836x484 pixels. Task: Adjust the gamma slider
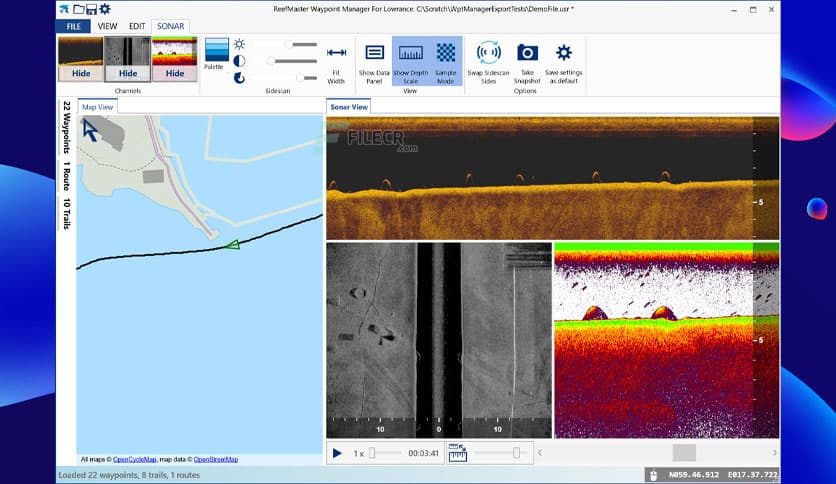(x=300, y=78)
